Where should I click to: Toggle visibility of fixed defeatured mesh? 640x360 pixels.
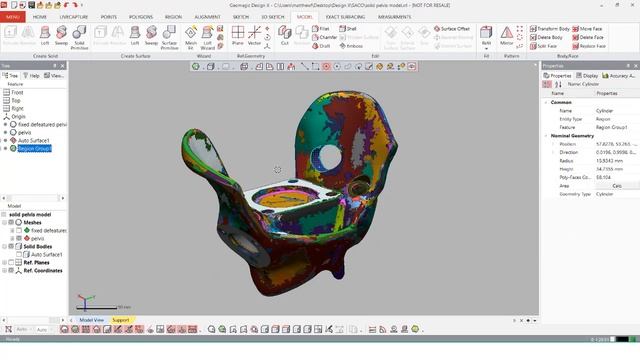[x=19, y=231]
